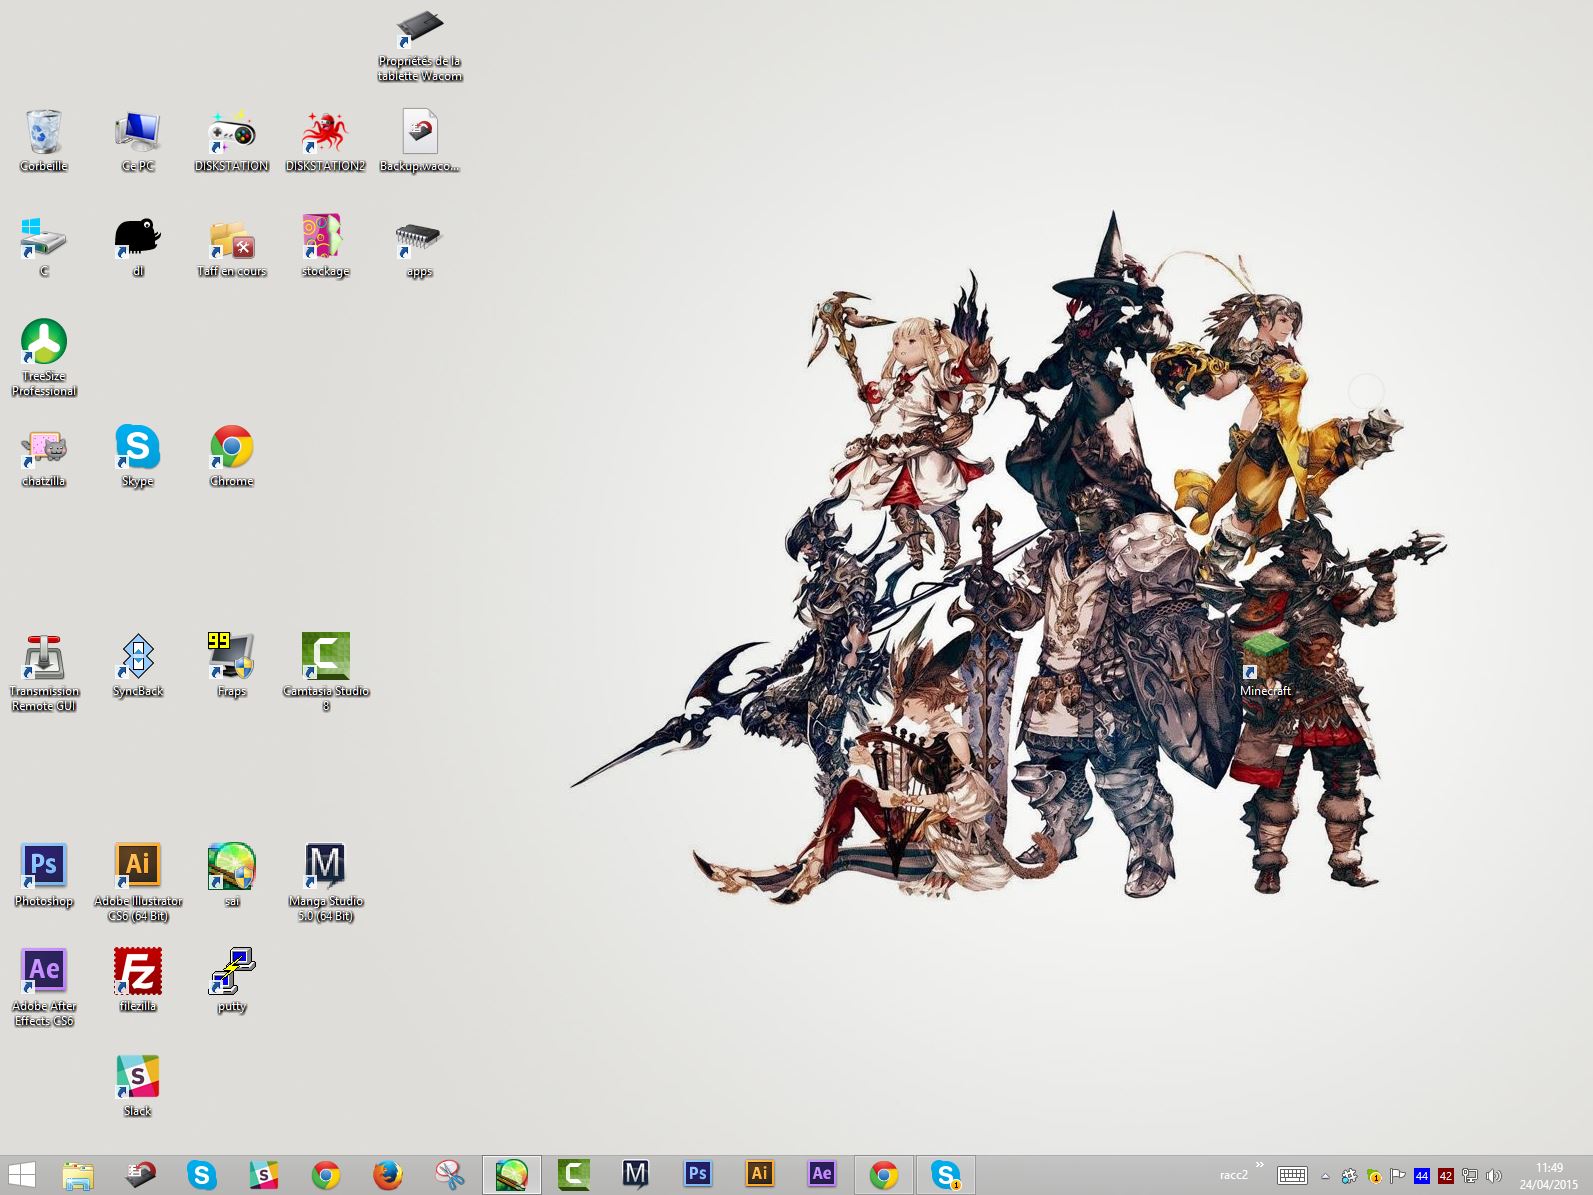Viewport: 1593px width, 1195px height.
Task: Launch Firefox from the taskbar
Action: pos(388,1175)
